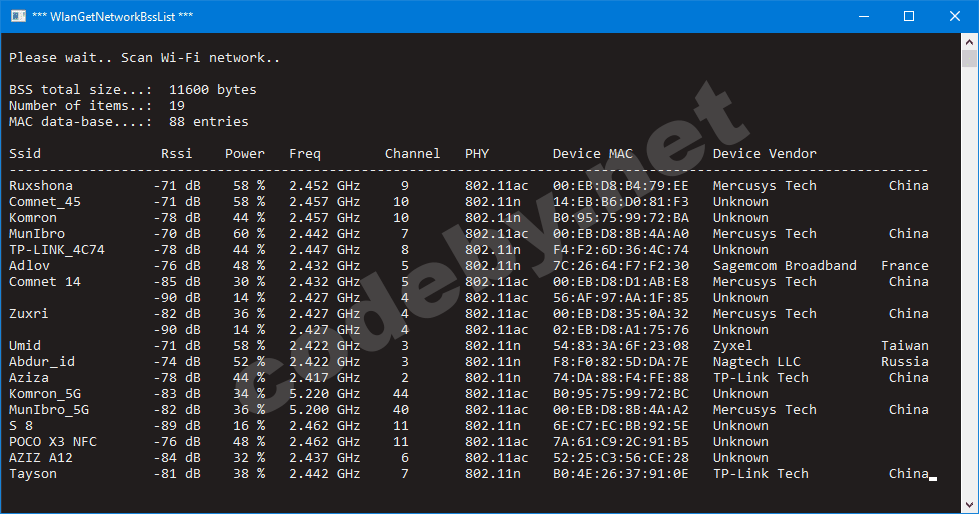
Task: Click MAC address 54:83:3A:6F:23:08
Action: tap(621, 345)
